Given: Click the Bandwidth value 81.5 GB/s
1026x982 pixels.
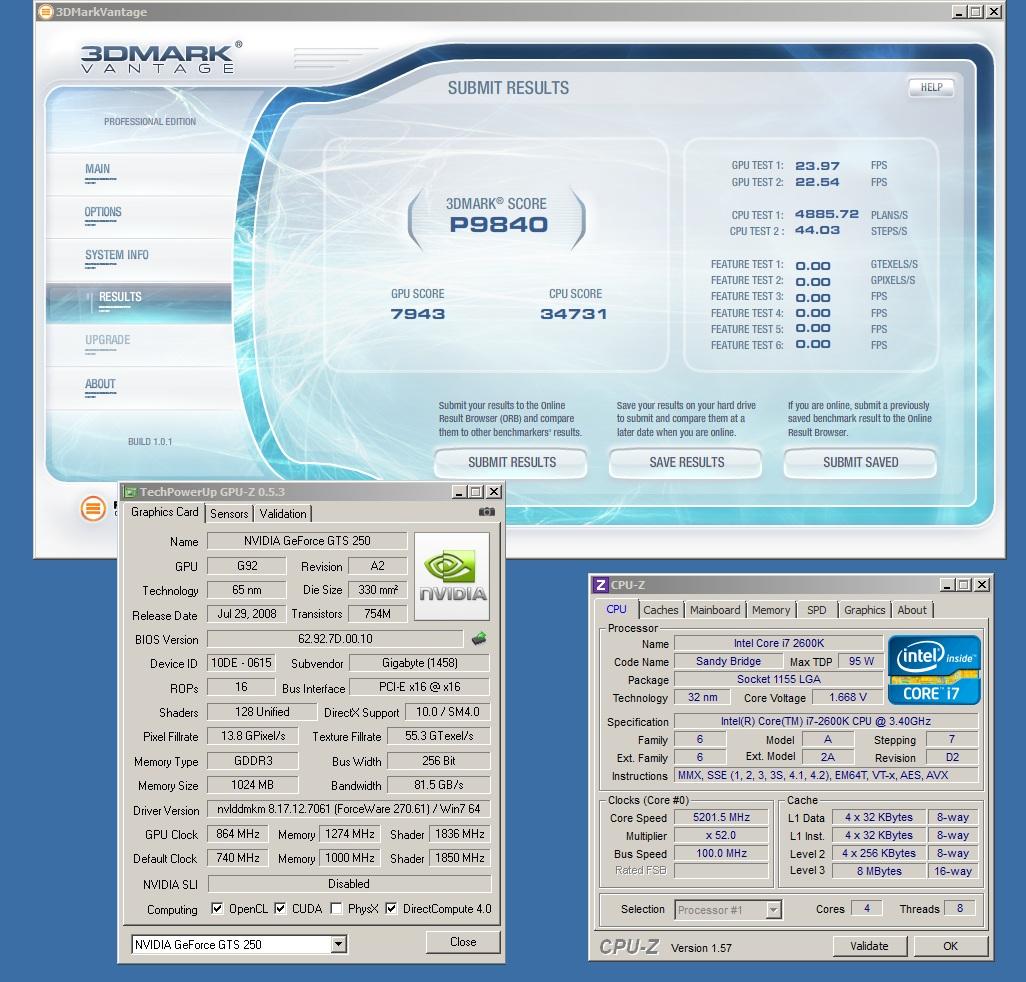Looking at the screenshot, I should pyautogui.click(x=438, y=784).
